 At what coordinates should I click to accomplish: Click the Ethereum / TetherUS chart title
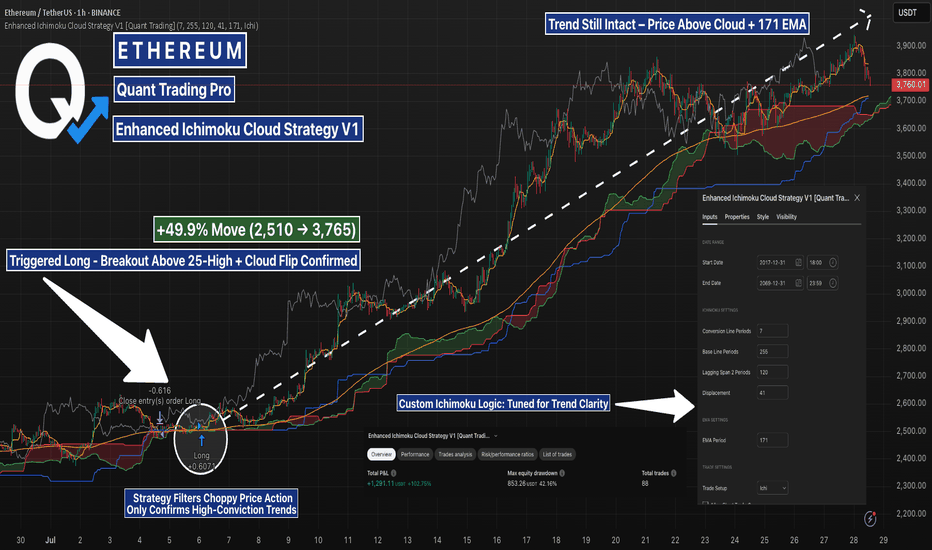tap(62, 12)
